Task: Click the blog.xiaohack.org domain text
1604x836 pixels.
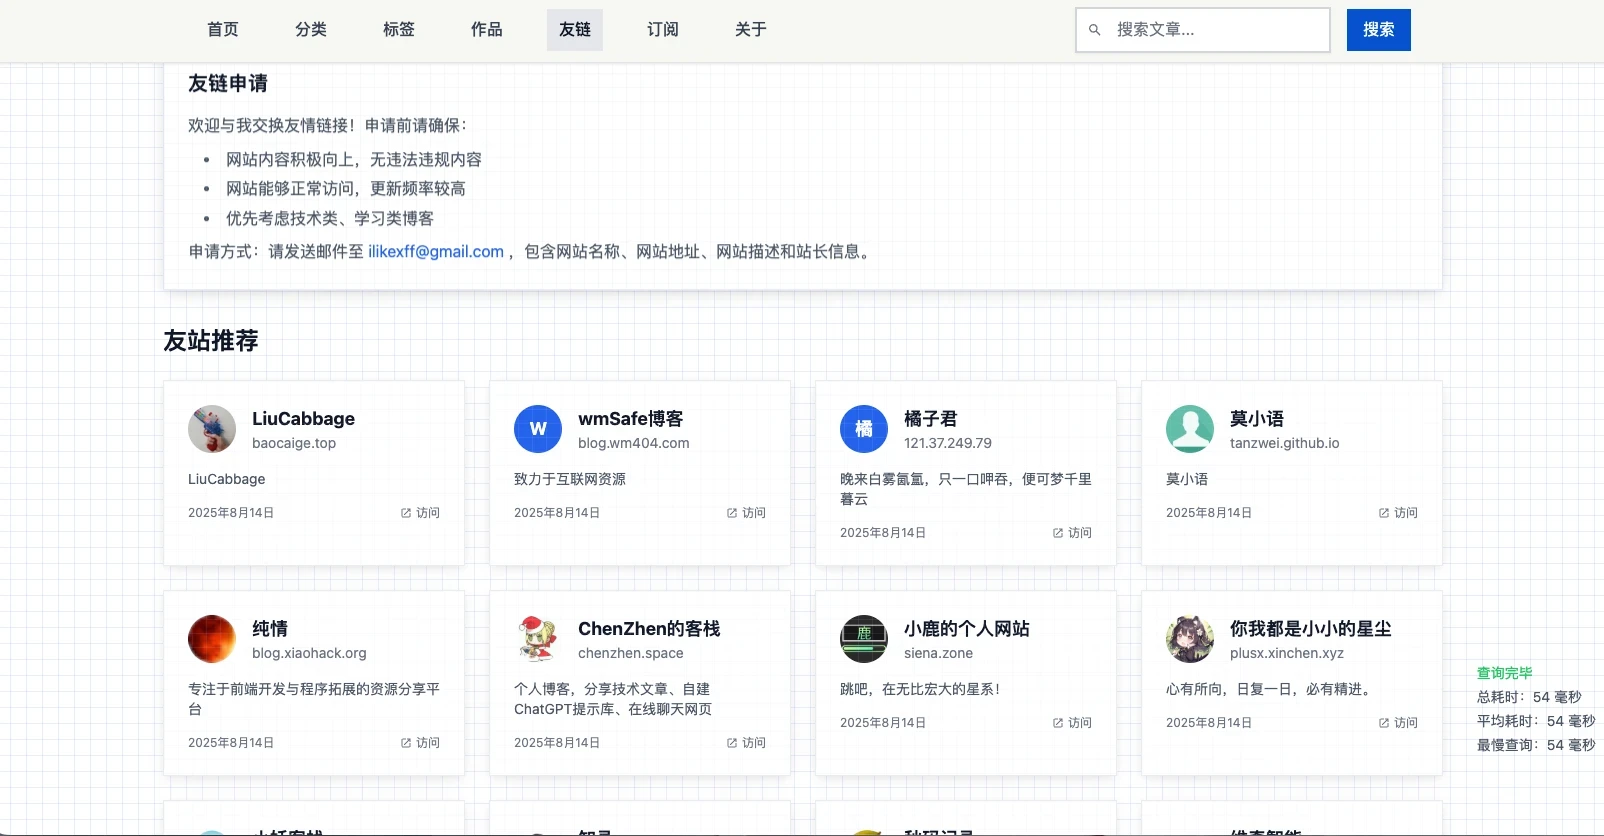Action: (x=309, y=653)
